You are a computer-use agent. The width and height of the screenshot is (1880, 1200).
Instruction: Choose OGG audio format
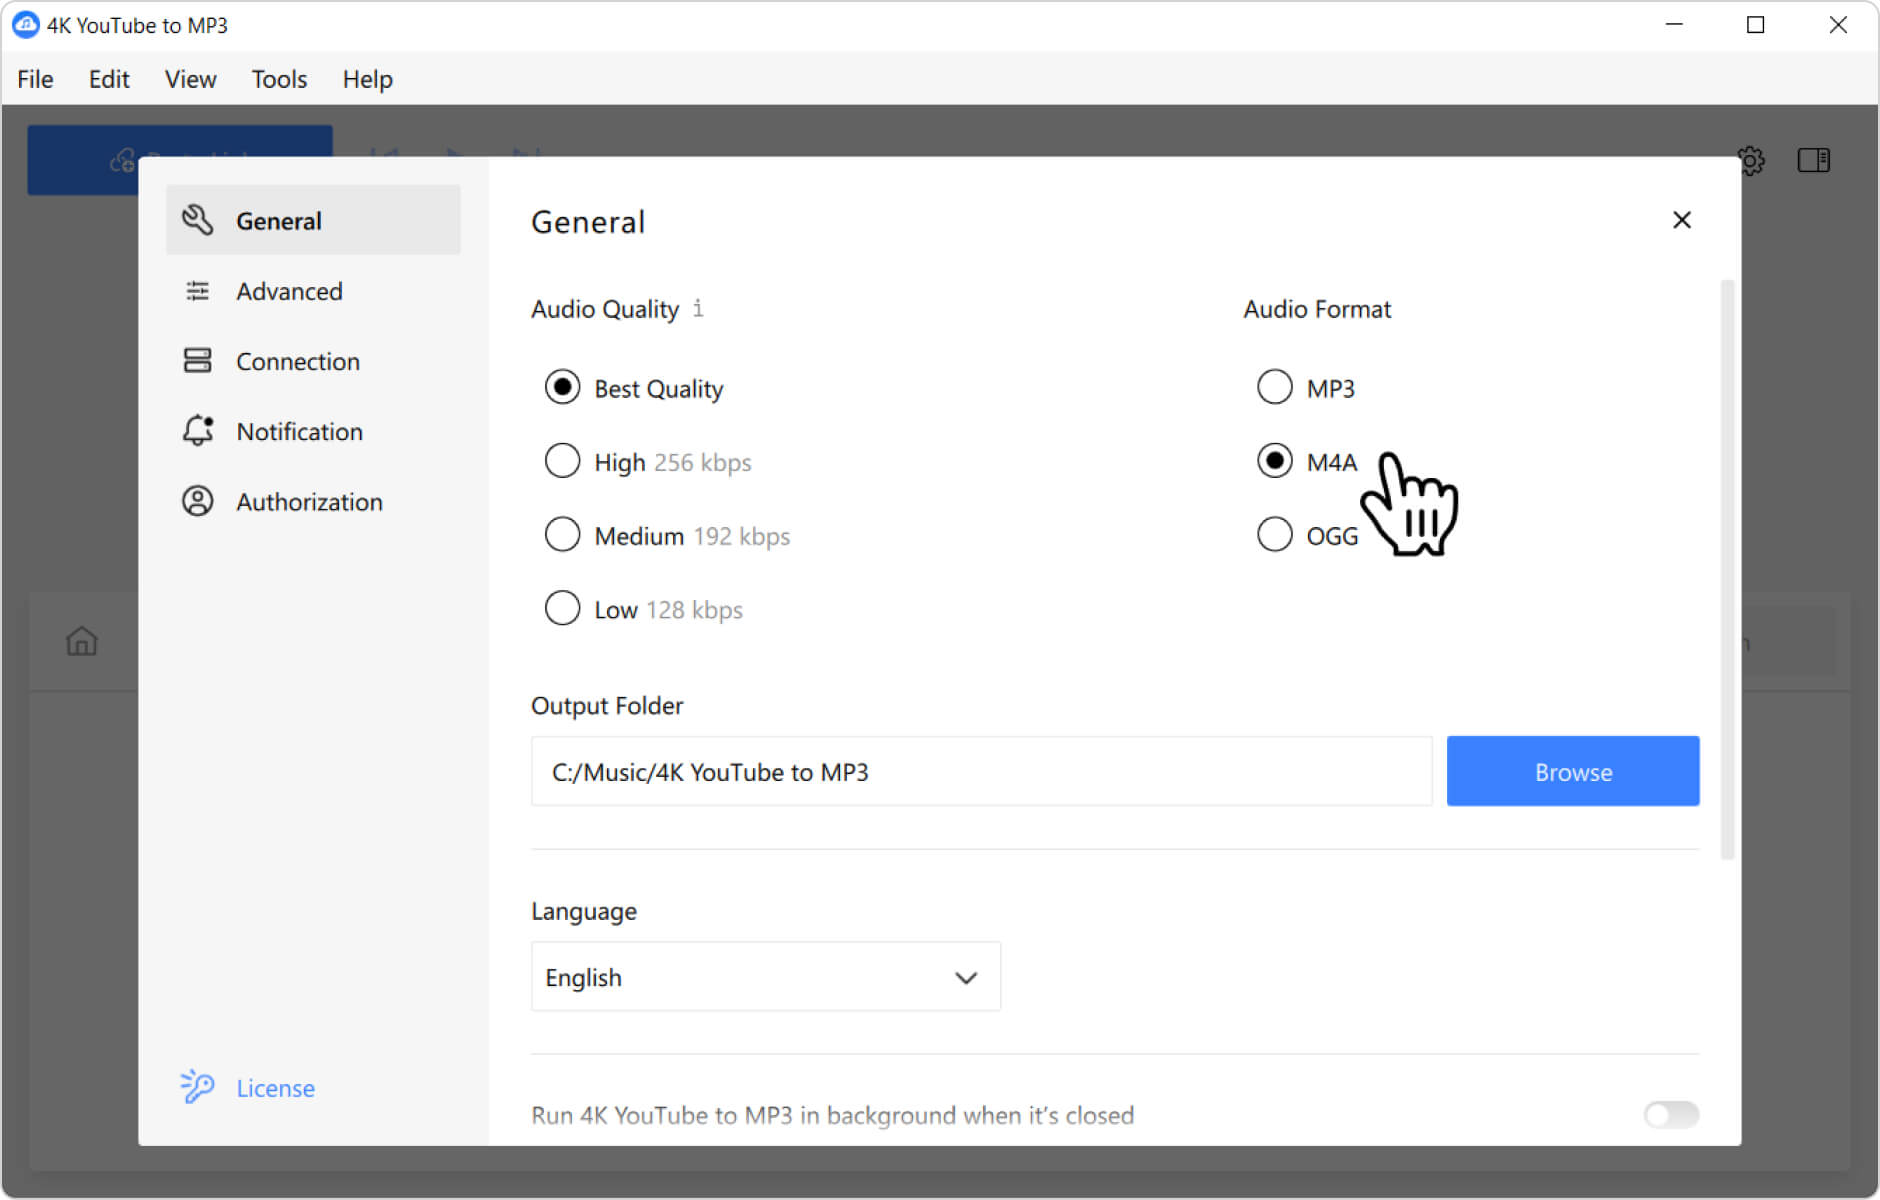click(1307, 536)
